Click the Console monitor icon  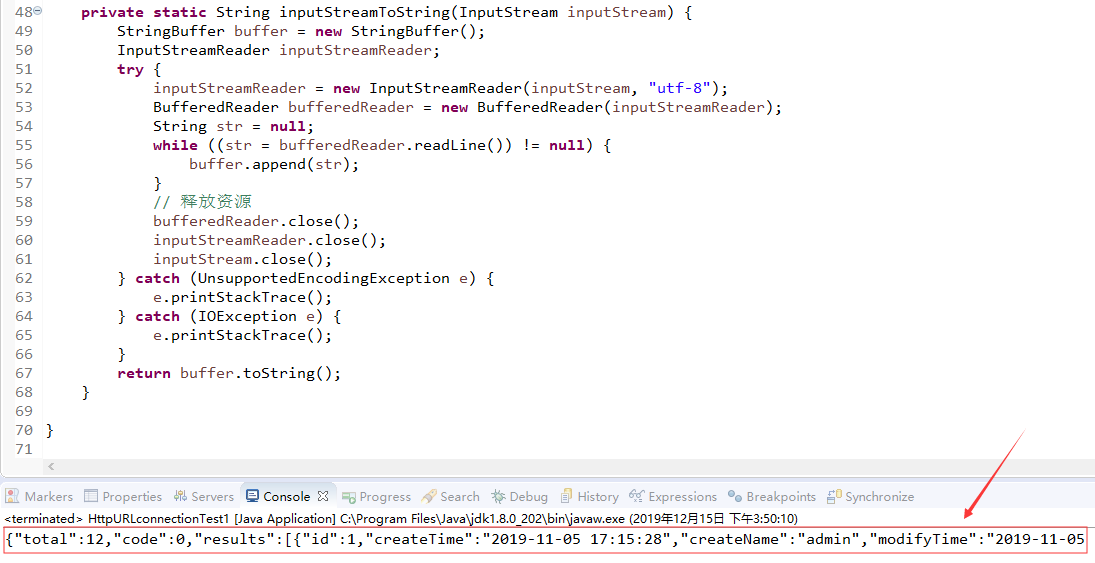(x=252, y=496)
